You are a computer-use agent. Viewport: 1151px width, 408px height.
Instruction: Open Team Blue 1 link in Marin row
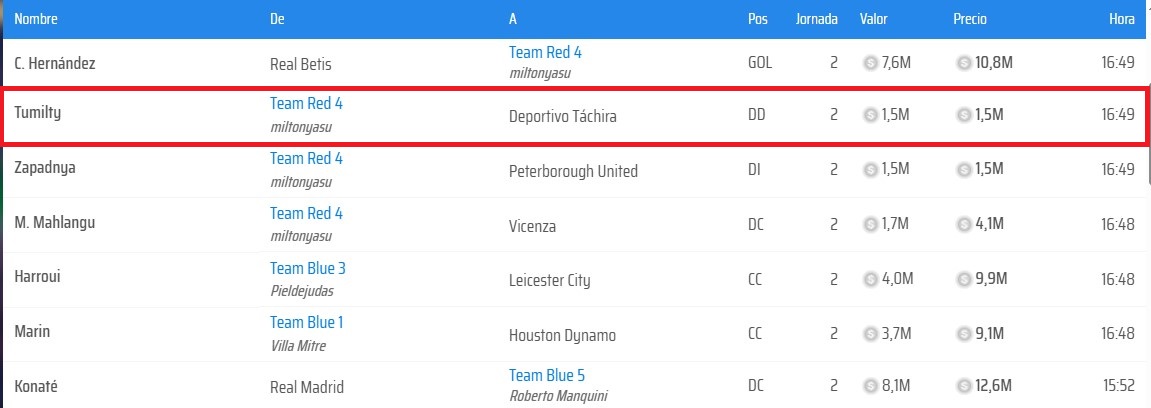click(306, 322)
